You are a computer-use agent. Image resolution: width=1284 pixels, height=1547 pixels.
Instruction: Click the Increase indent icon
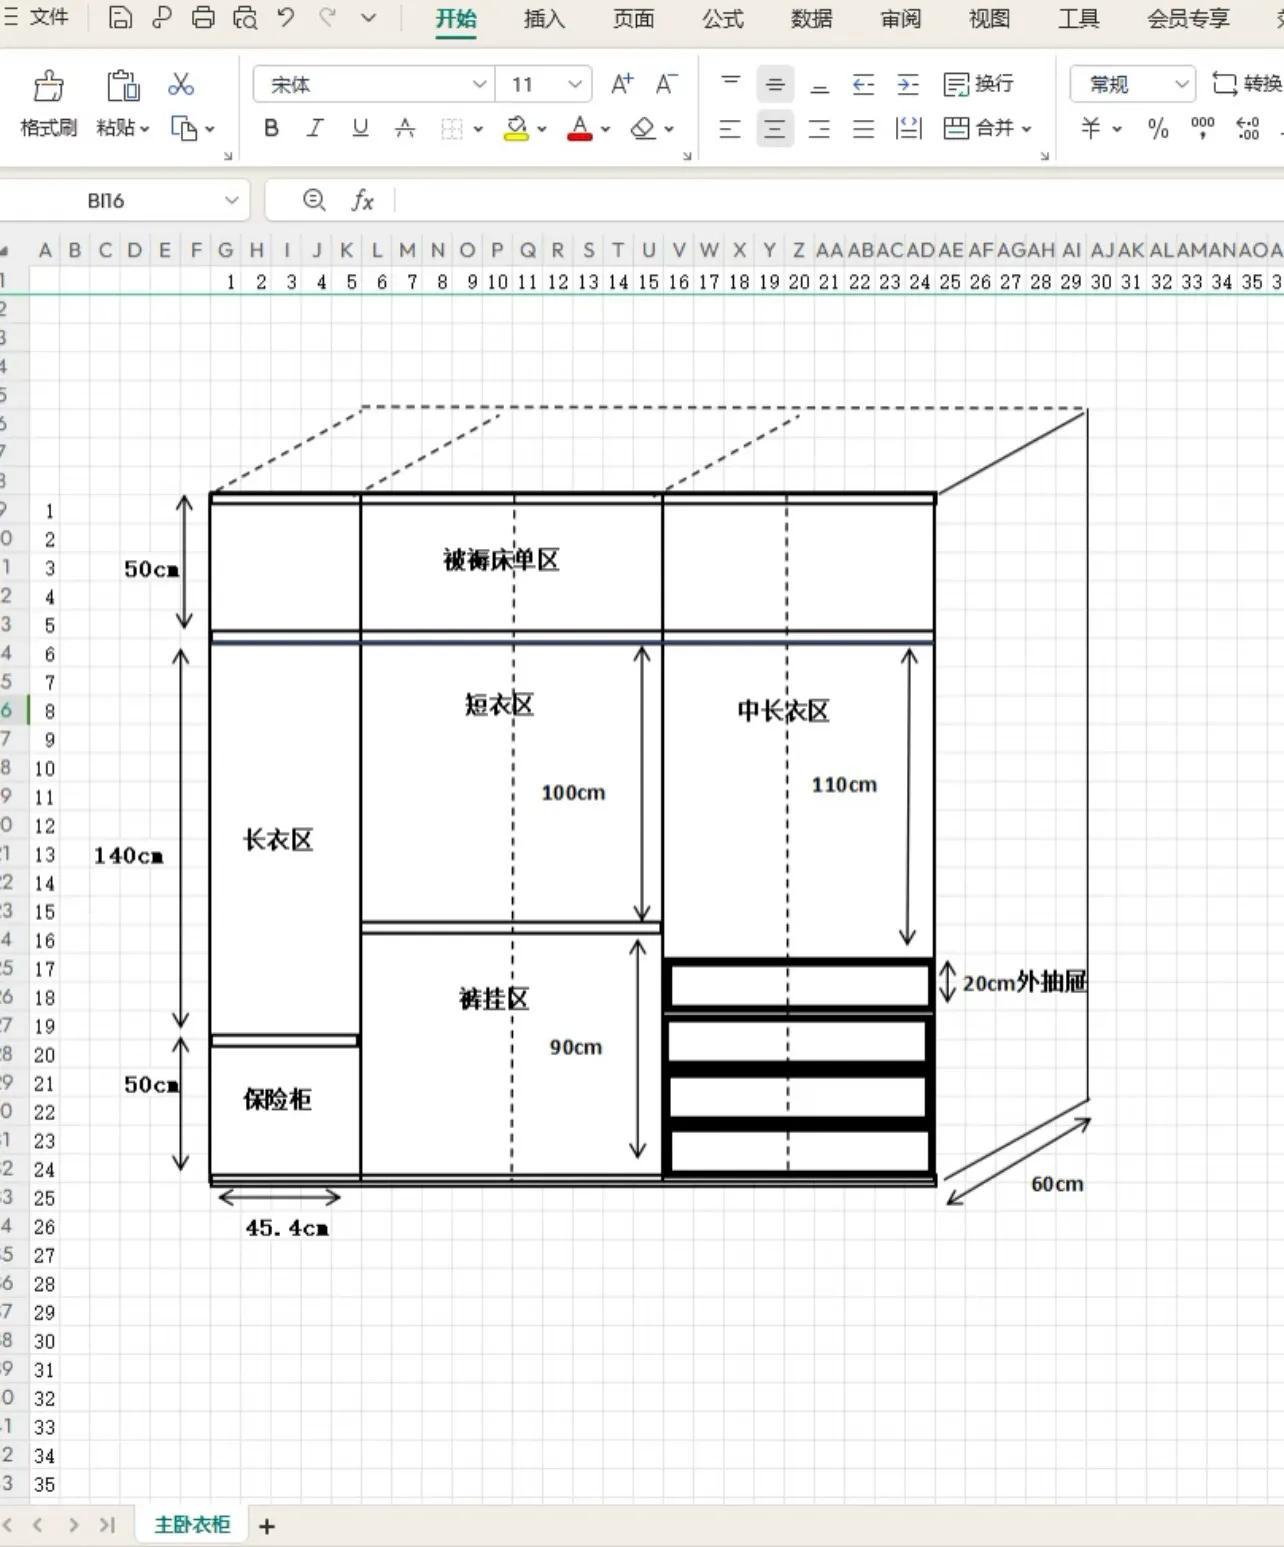pyautogui.click(x=908, y=85)
